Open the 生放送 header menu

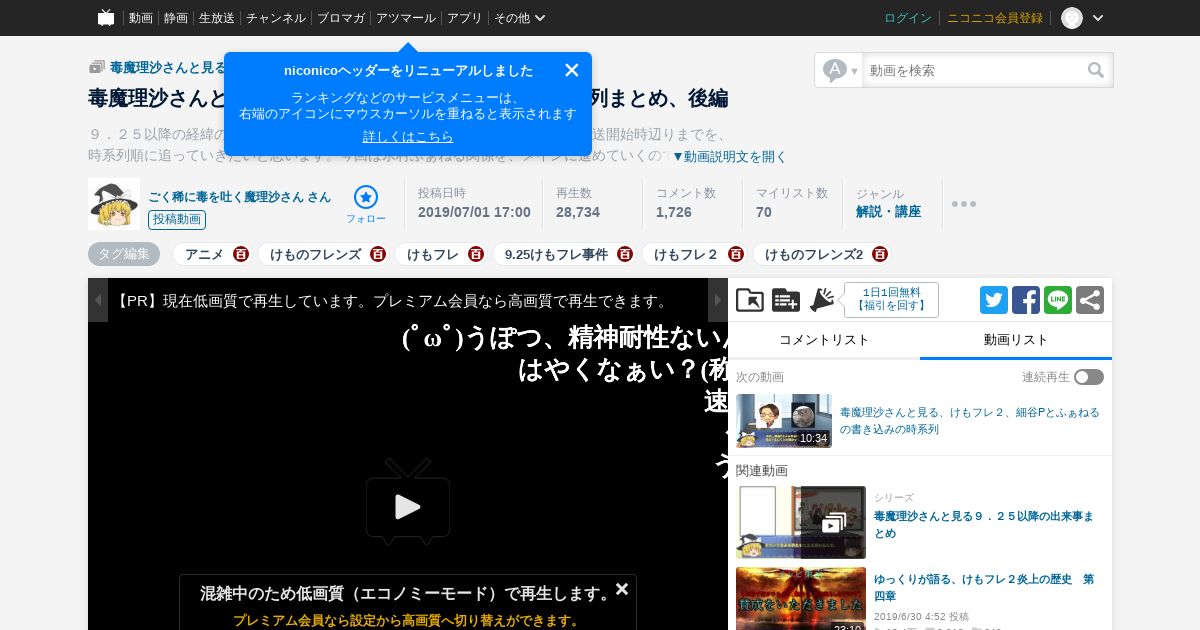[x=217, y=18]
